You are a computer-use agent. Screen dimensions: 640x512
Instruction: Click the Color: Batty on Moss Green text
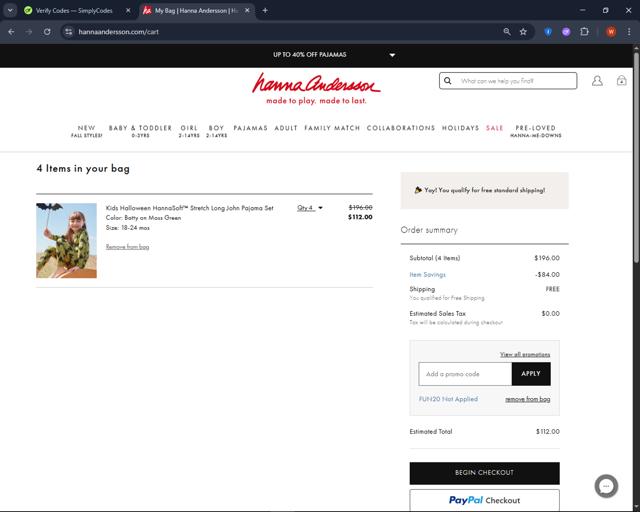[x=143, y=218]
